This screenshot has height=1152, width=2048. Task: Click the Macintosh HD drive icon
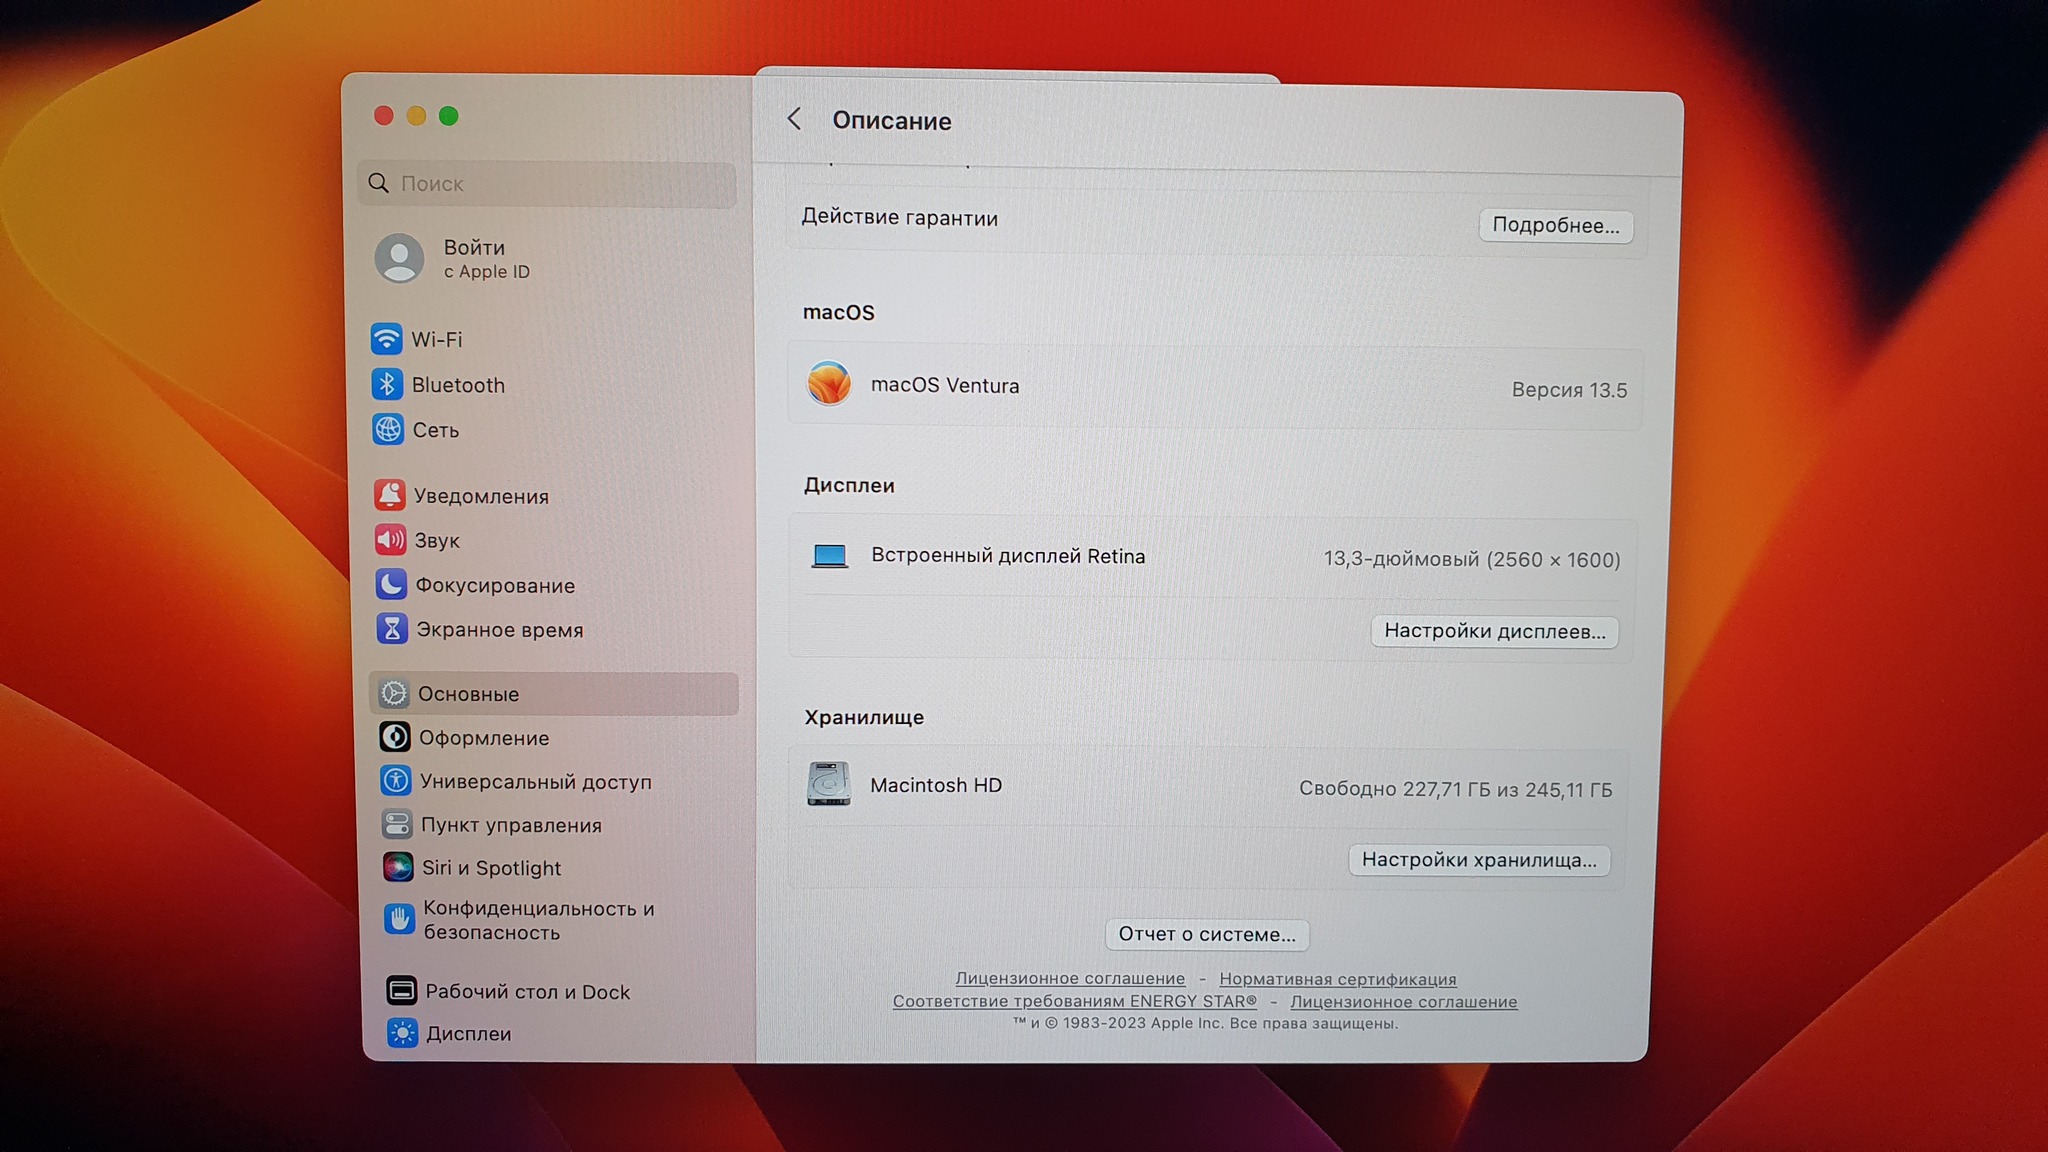[829, 784]
